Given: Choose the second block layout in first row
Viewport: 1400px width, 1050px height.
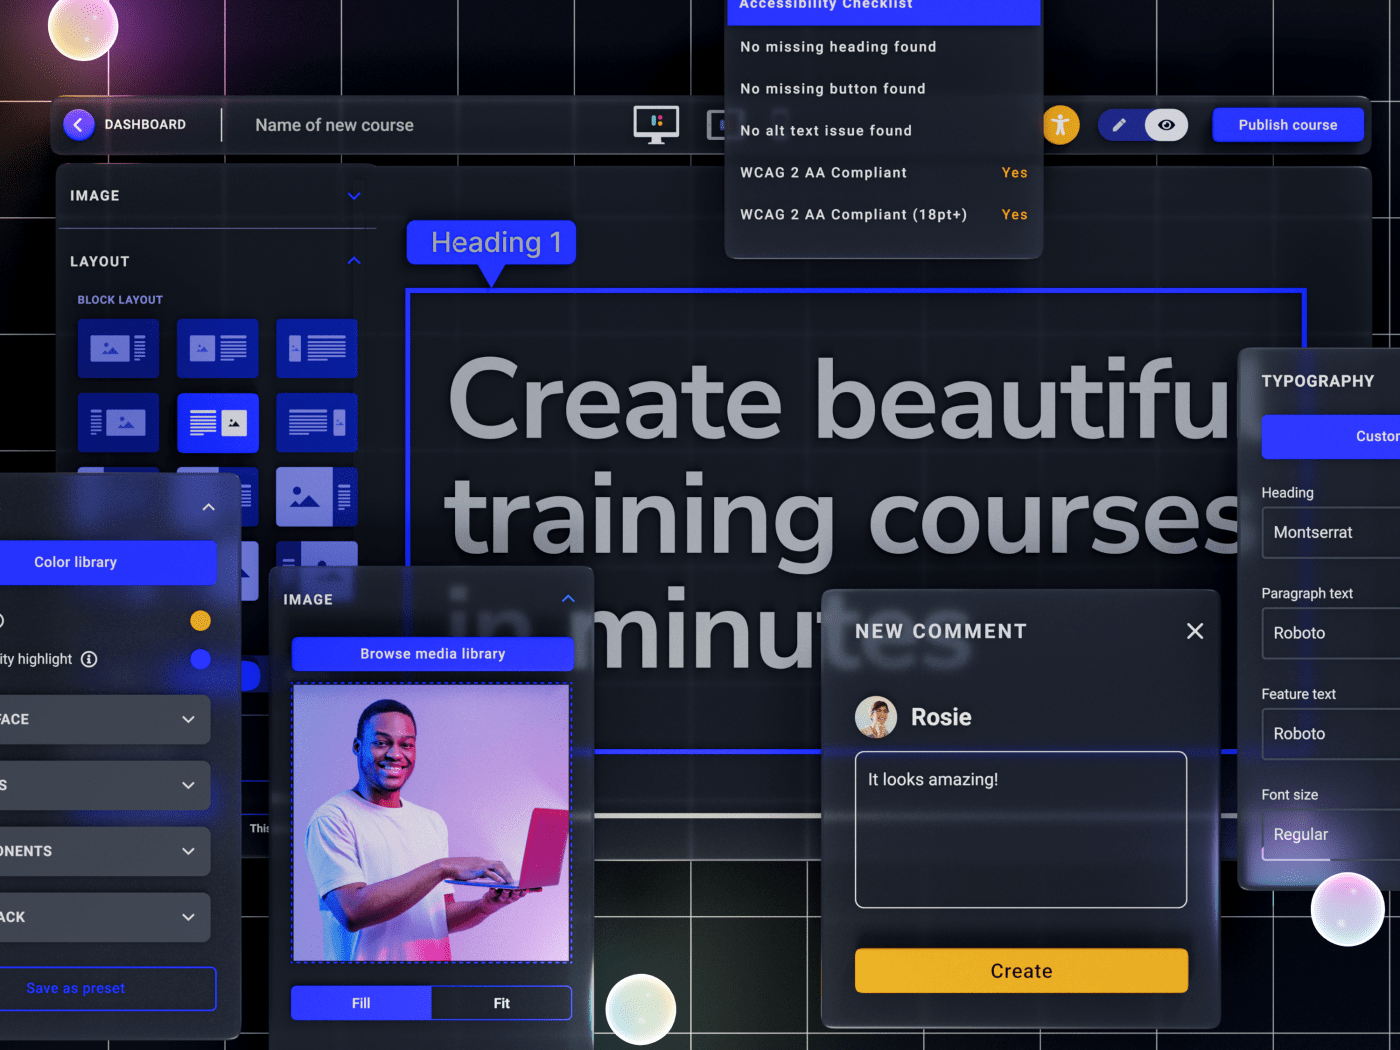Looking at the screenshot, I should pos(218,348).
